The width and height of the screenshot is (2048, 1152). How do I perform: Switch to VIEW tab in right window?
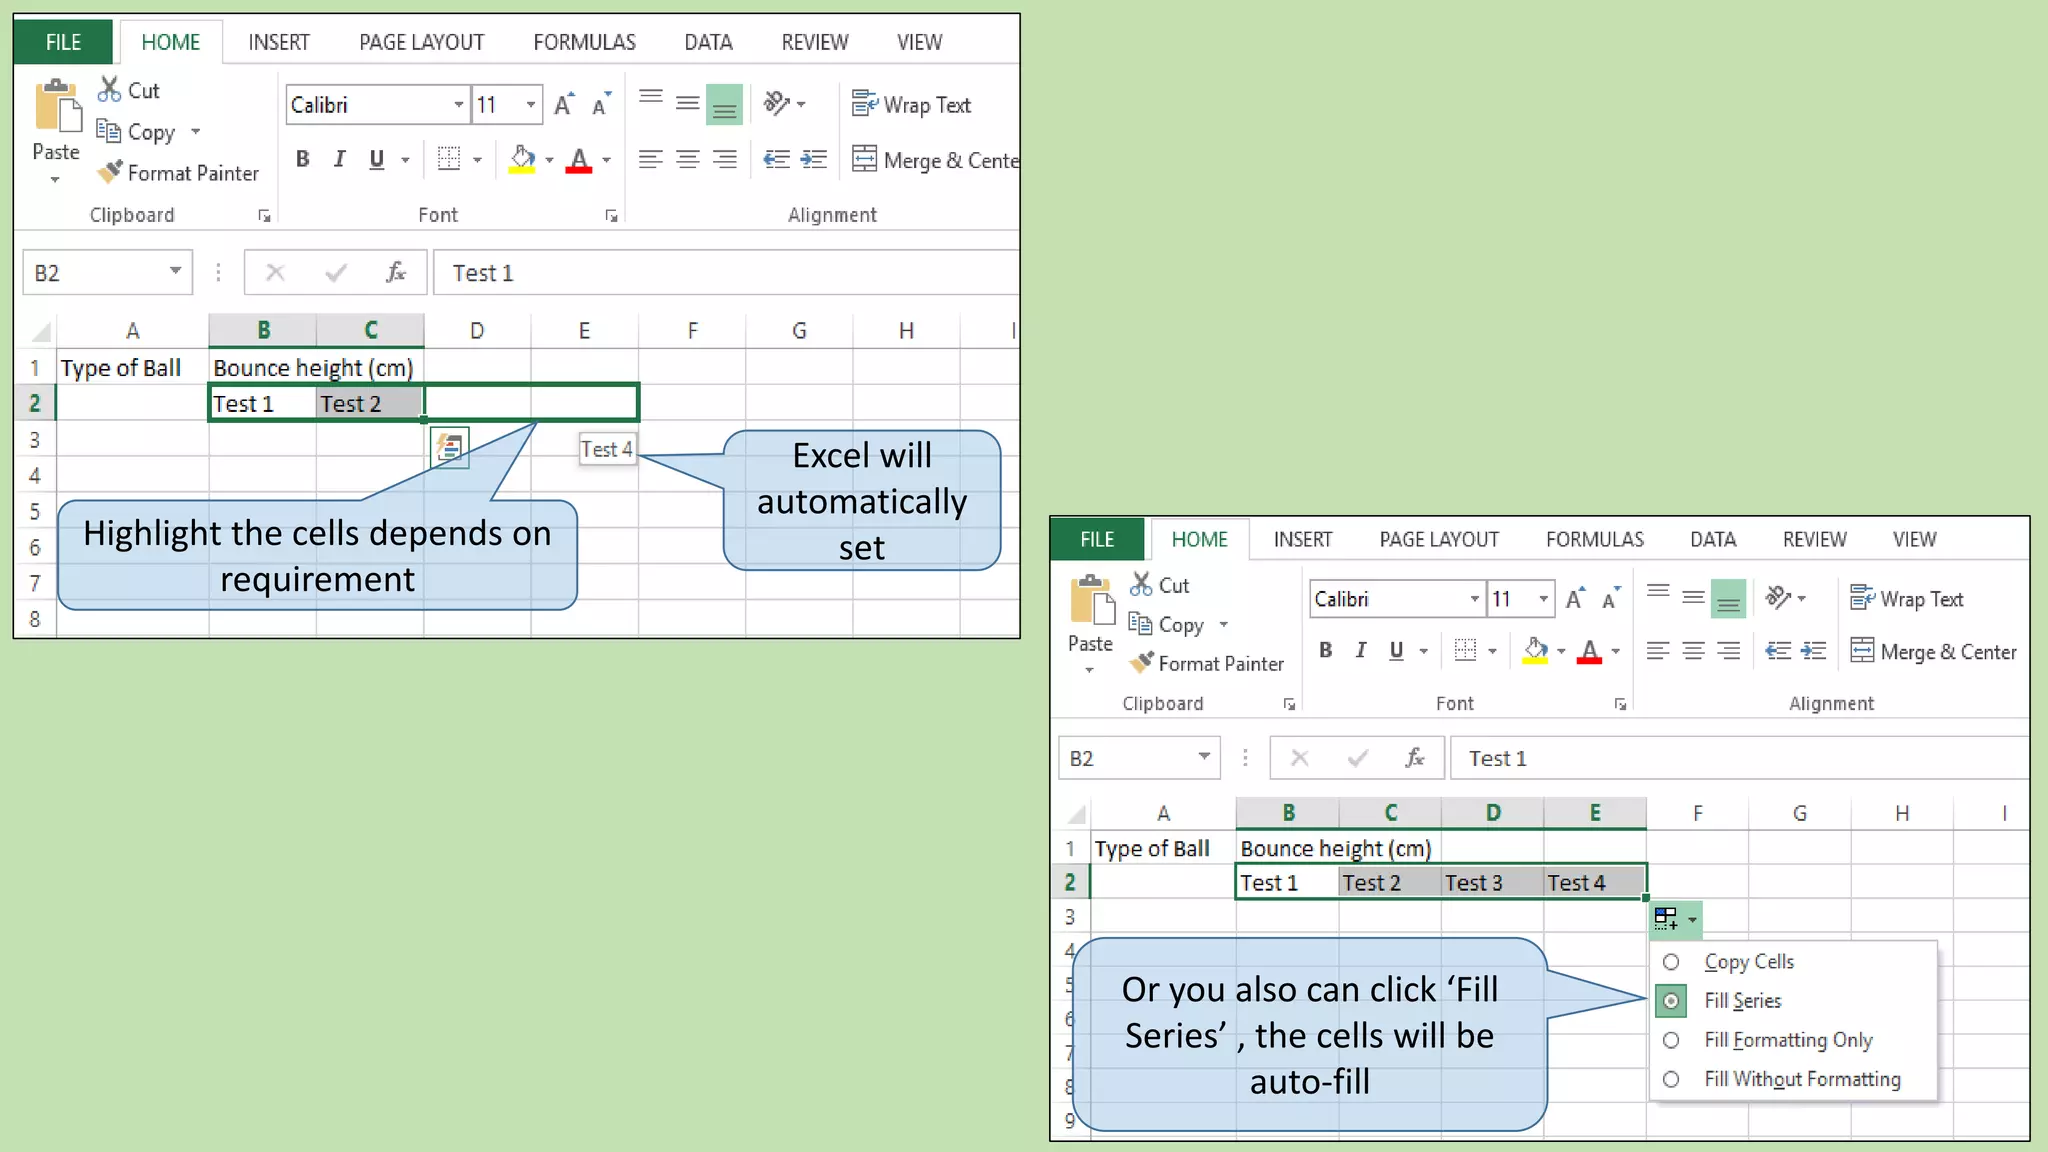point(1914,539)
